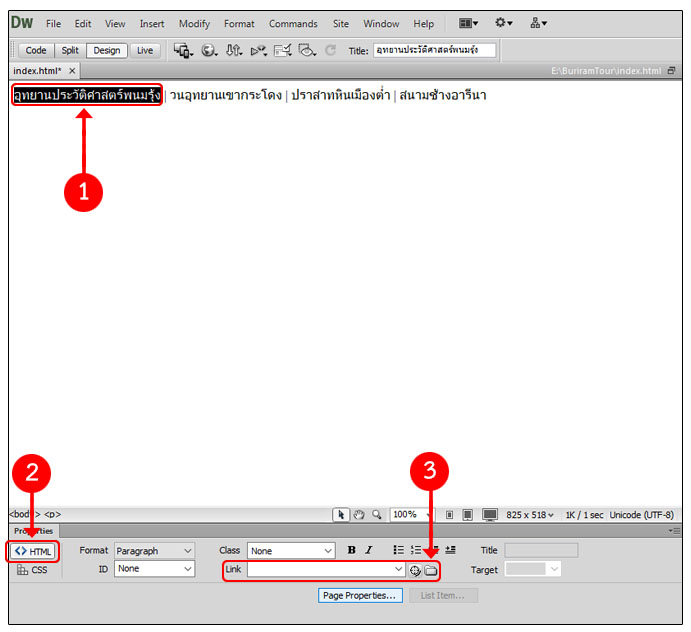Select the Zoom magnifier tool
The image size is (691, 632).
[376, 515]
